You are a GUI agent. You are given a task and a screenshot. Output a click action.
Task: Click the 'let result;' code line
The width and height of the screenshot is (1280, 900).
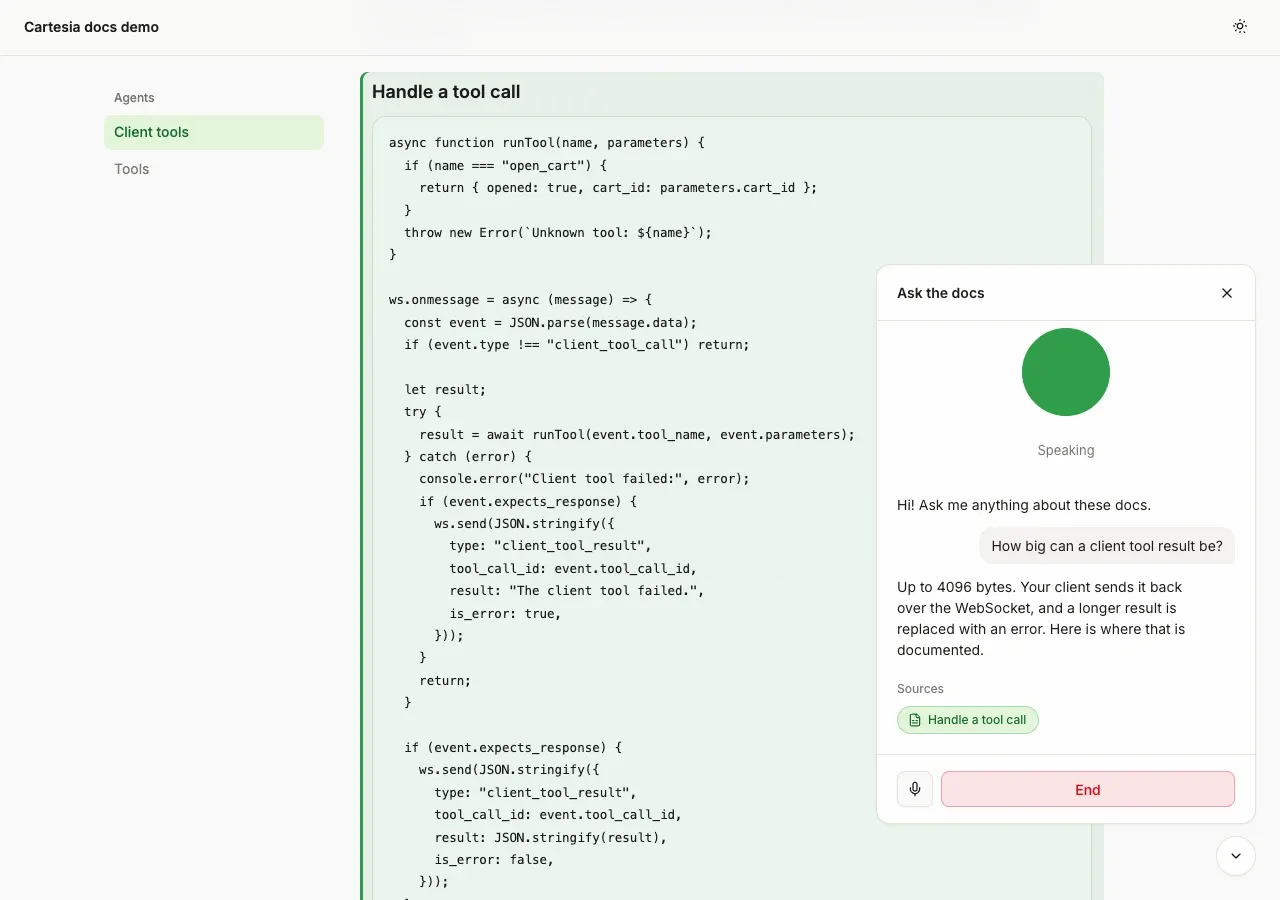click(x=445, y=389)
